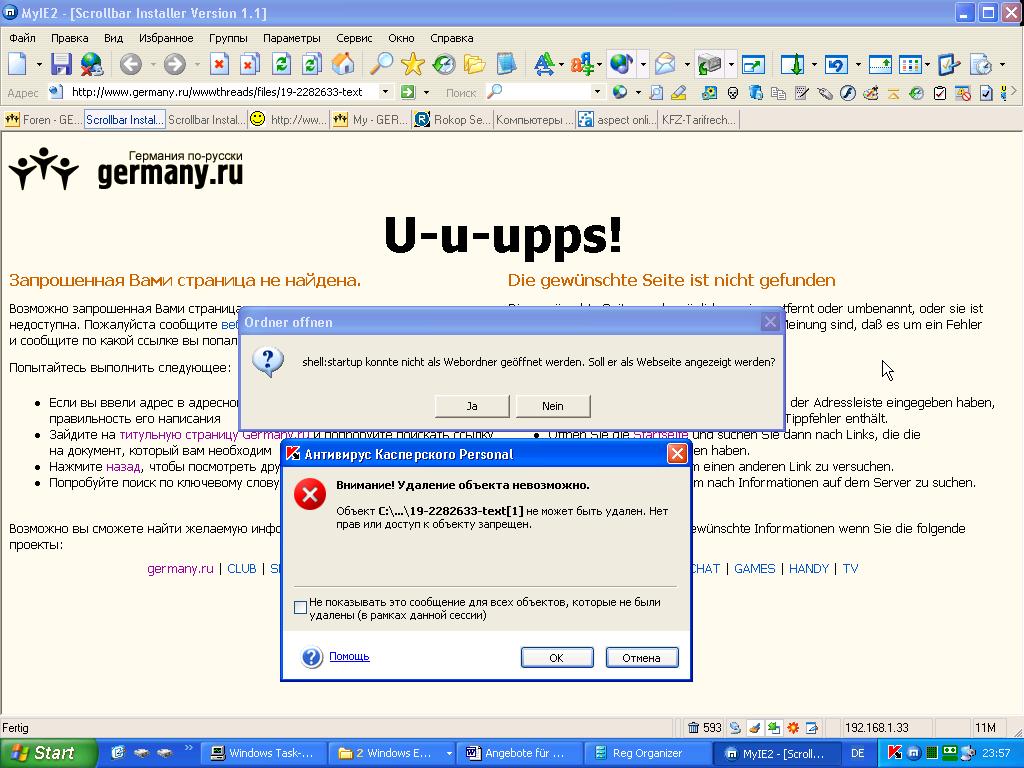
Task: Open Favorites via the star icon
Action: (413, 64)
